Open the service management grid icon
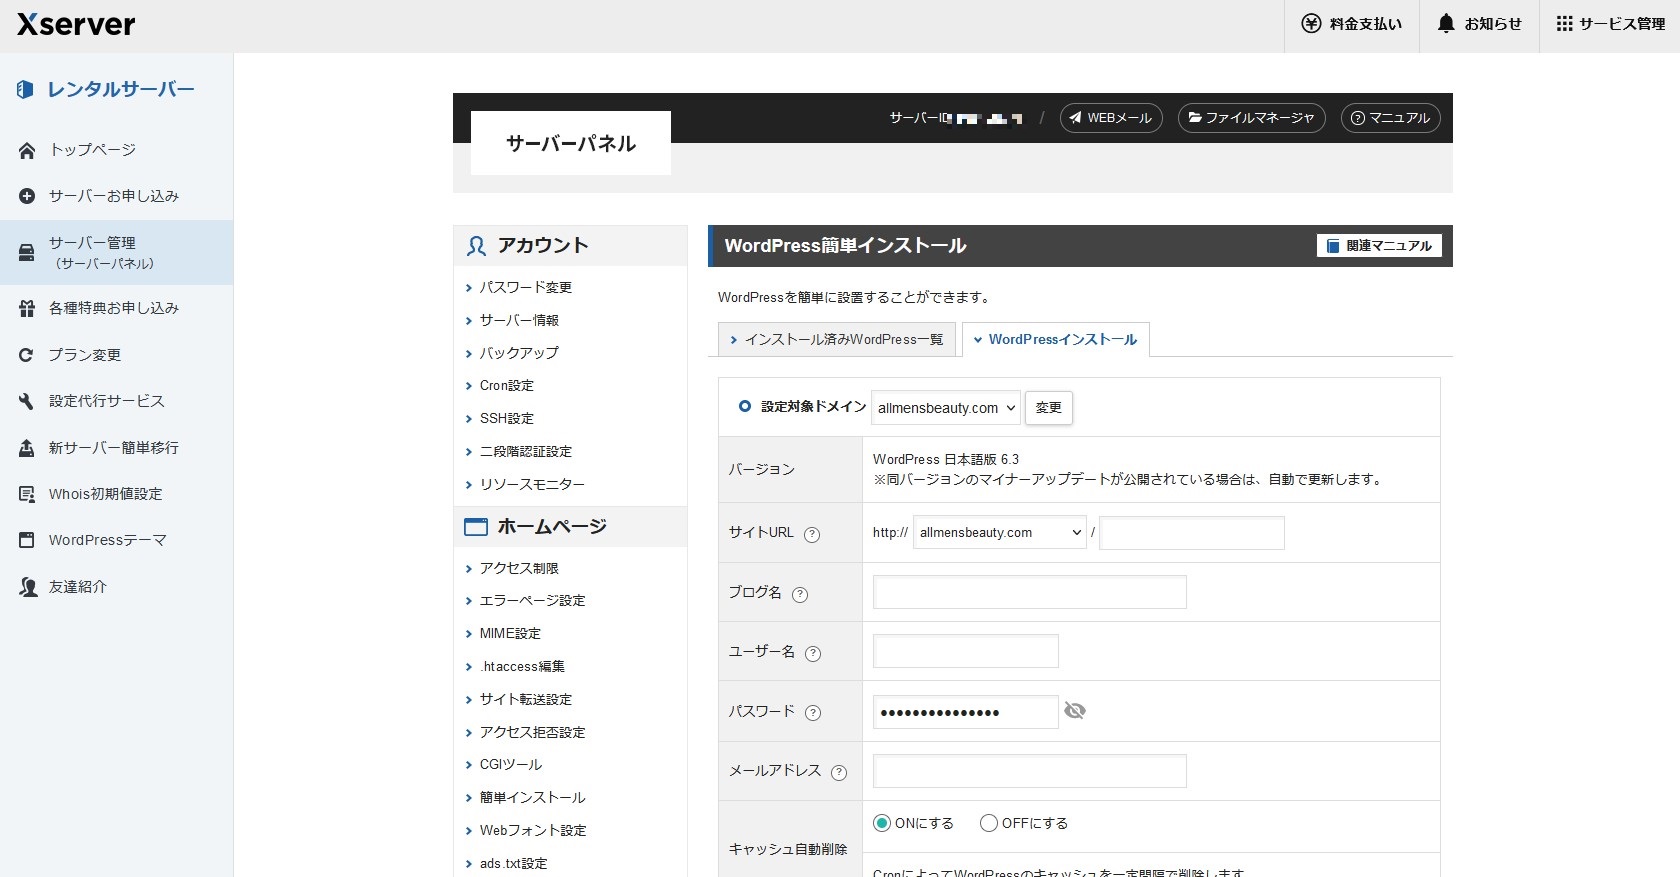This screenshot has width=1680, height=877. coord(1564,24)
